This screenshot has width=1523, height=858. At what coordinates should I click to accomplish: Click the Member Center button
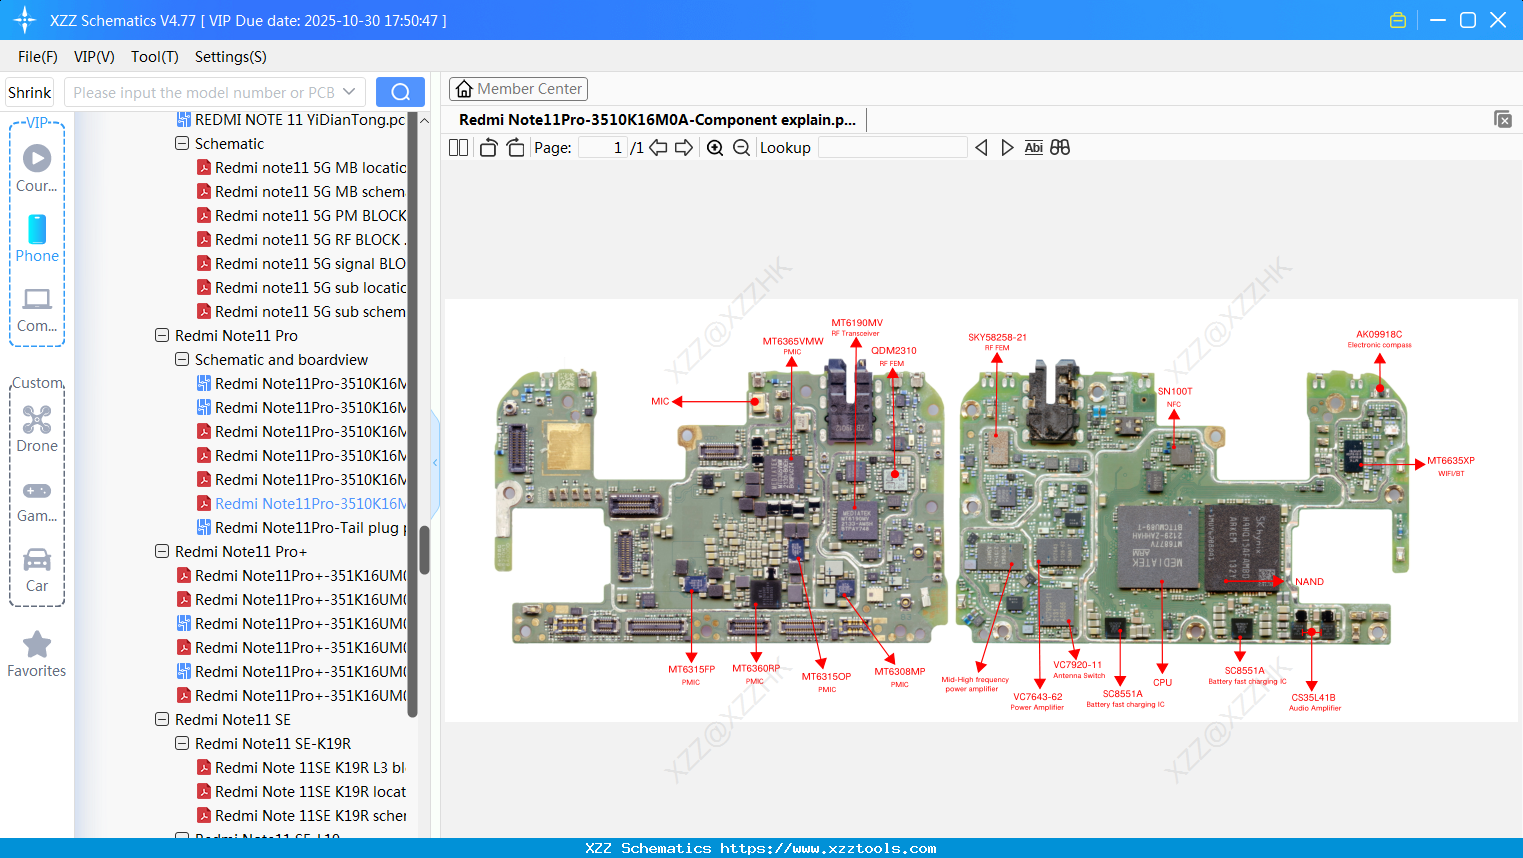pos(518,89)
